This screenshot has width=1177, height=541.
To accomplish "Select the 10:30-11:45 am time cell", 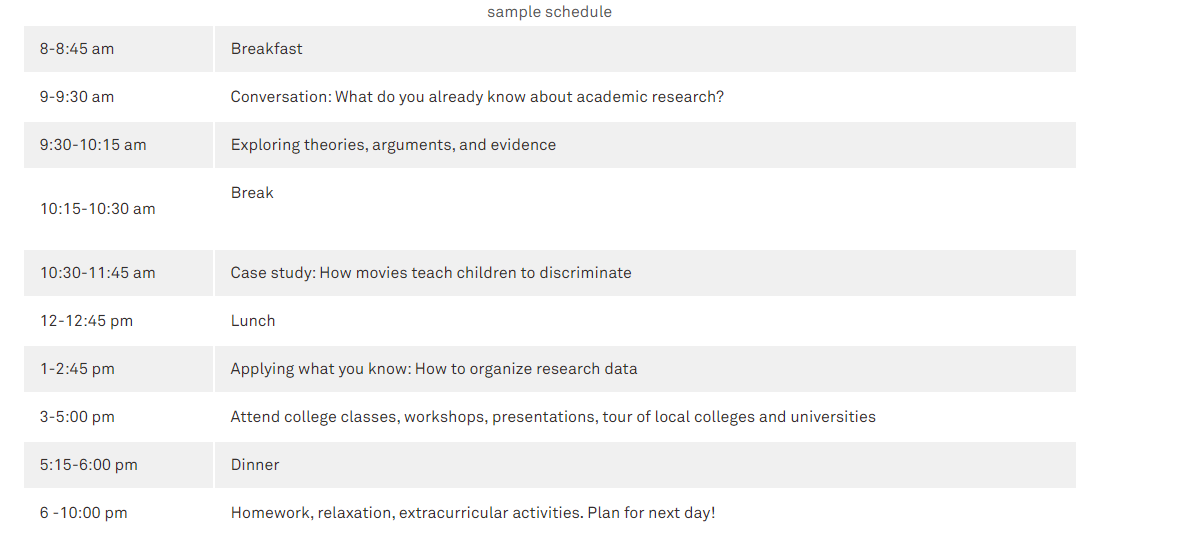I will 98,273.
